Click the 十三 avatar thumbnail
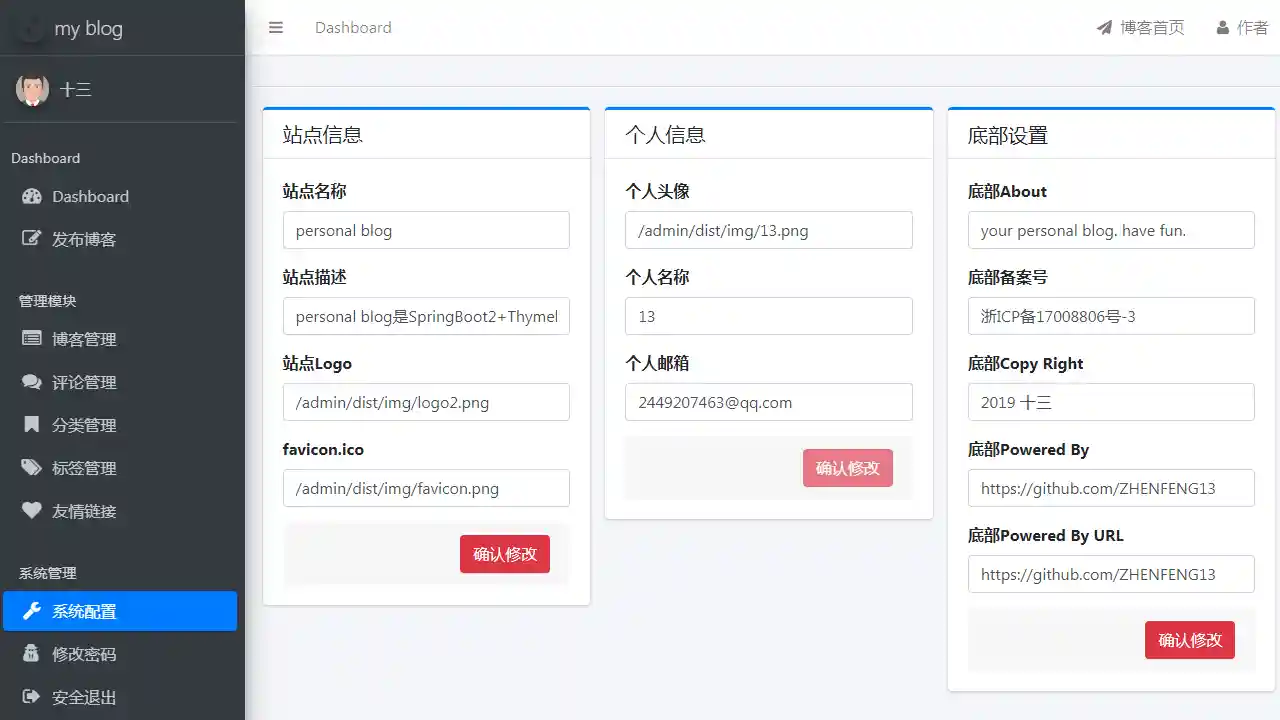Screen dimensions: 1280x720 [33, 89]
